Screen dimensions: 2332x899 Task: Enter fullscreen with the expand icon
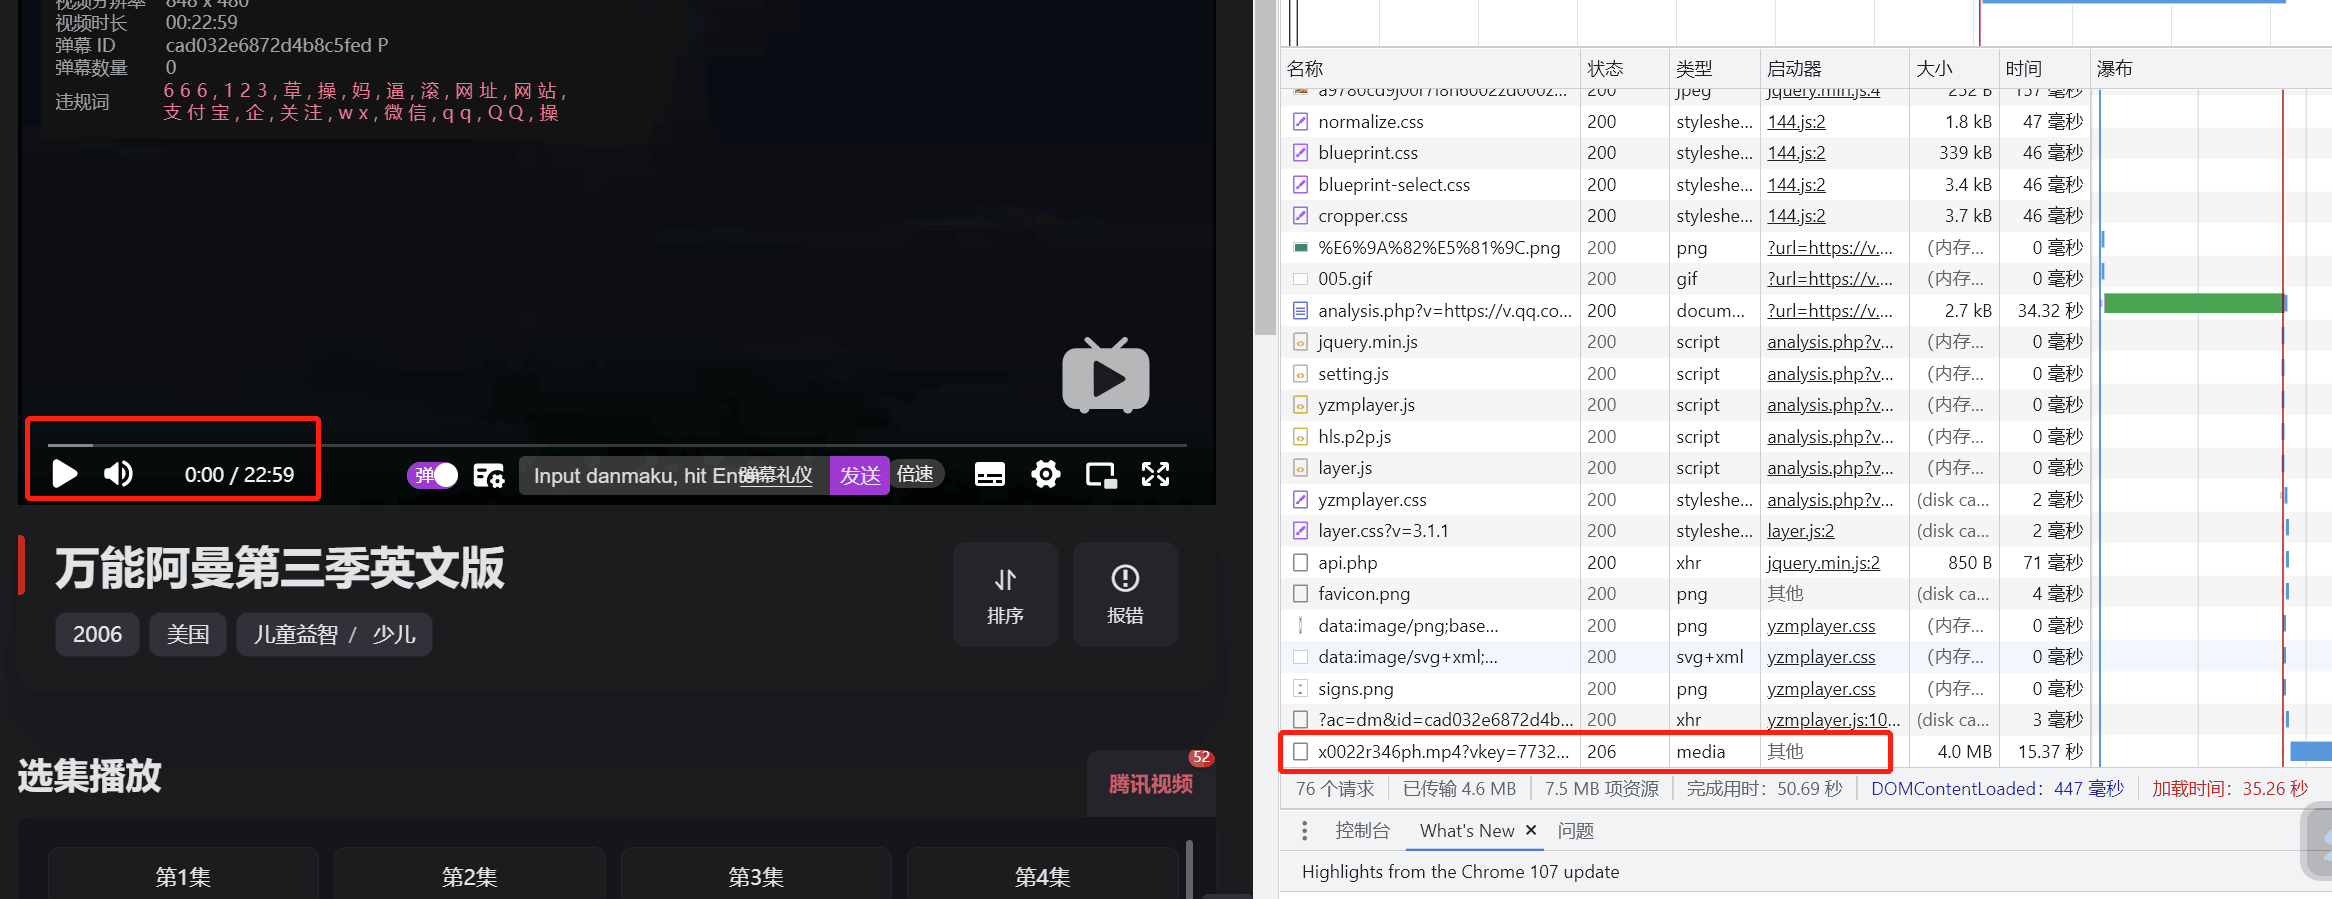pyautogui.click(x=1155, y=475)
